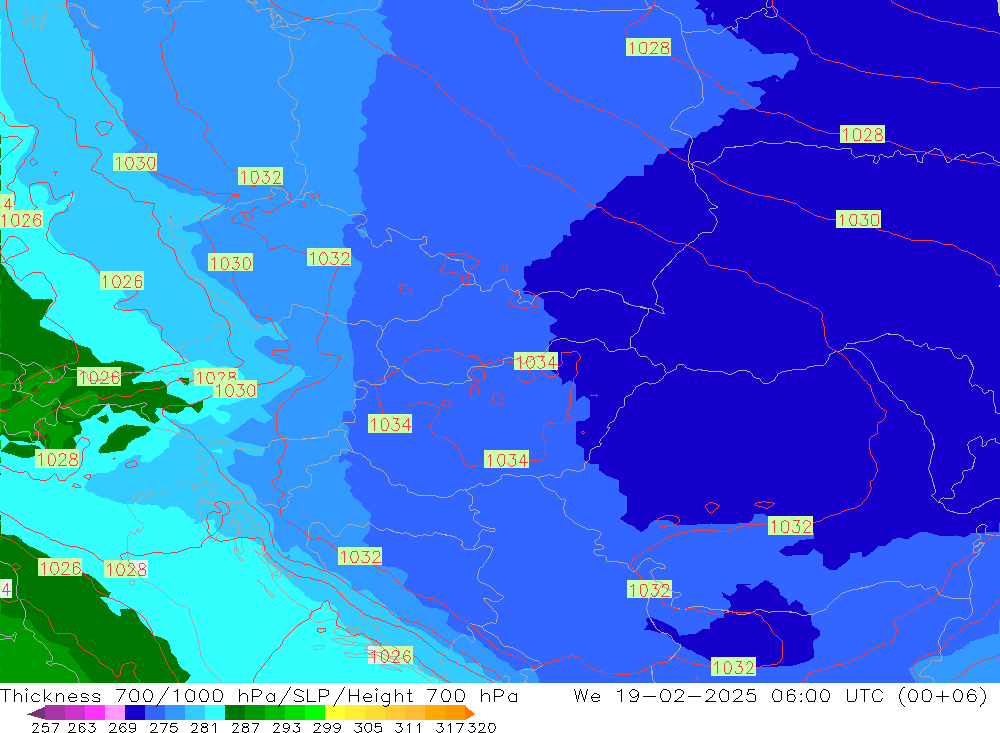Click the legend value 269
1000x733 pixels.
pyautogui.click(x=122, y=727)
